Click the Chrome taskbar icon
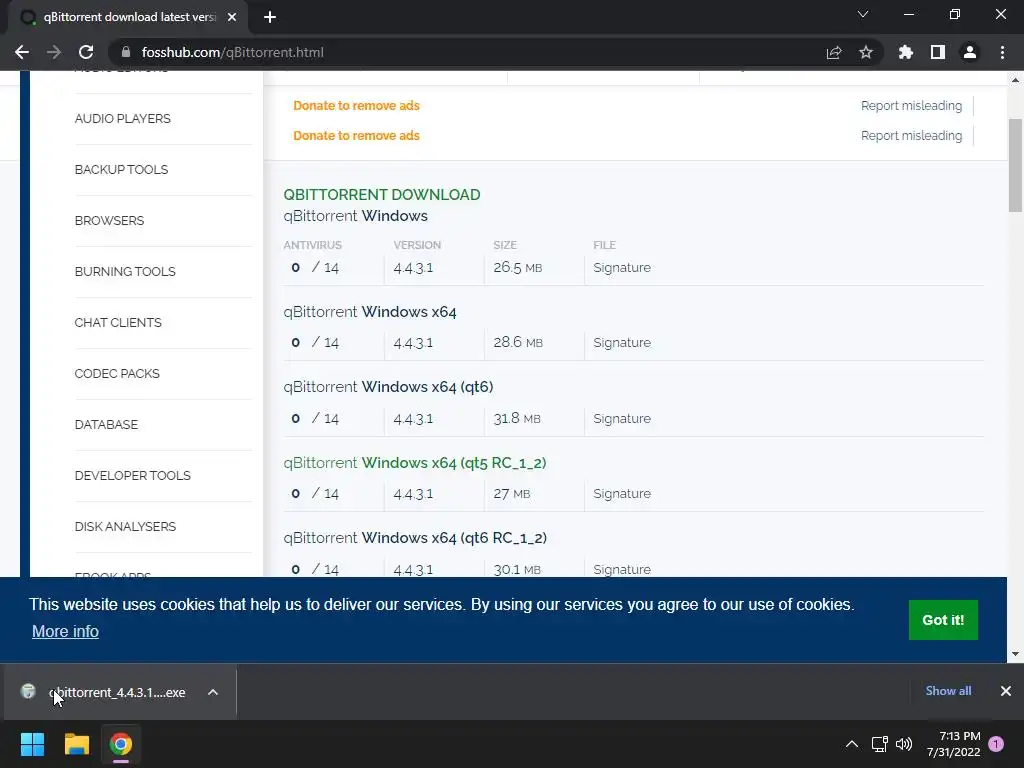Image resolution: width=1024 pixels, height=768 pixels. coord(121,744)
